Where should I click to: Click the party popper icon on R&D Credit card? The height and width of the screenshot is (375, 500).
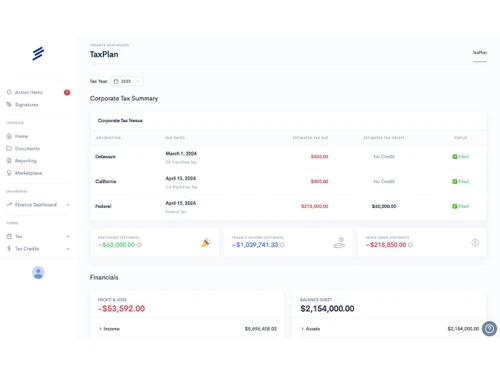(x=206, y=242)
